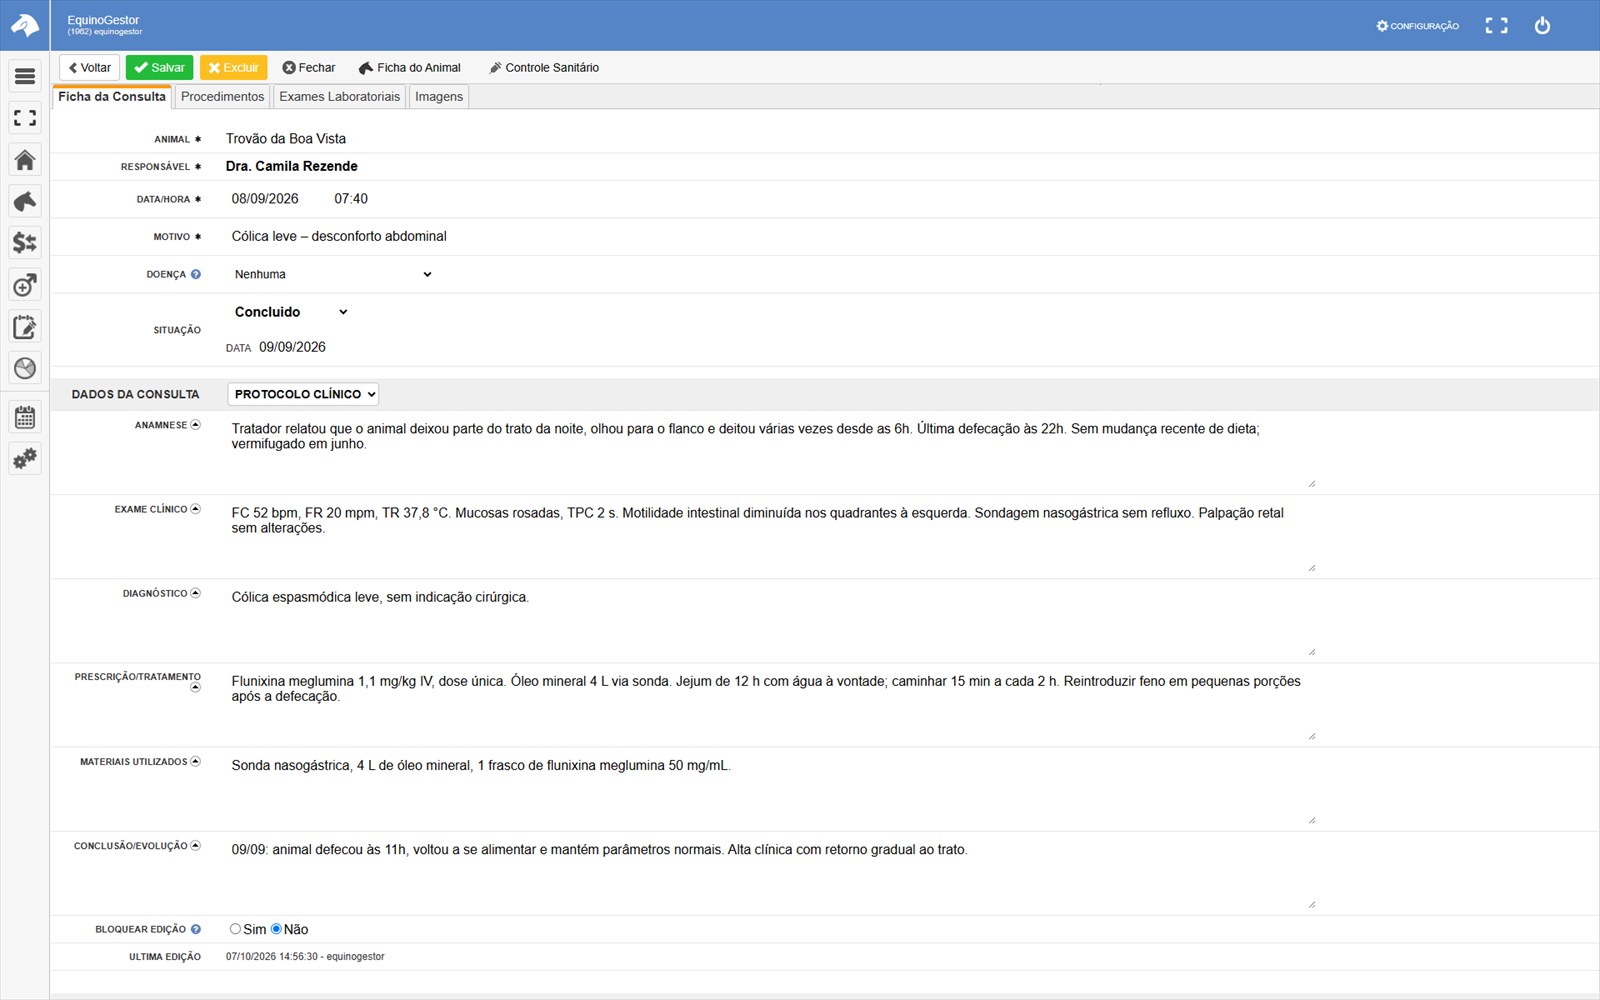Image resolution: width=1600 pixels, height=1000 pixels.
Task: Click the orange Excluir button
Action: click(x=233, y=68)
